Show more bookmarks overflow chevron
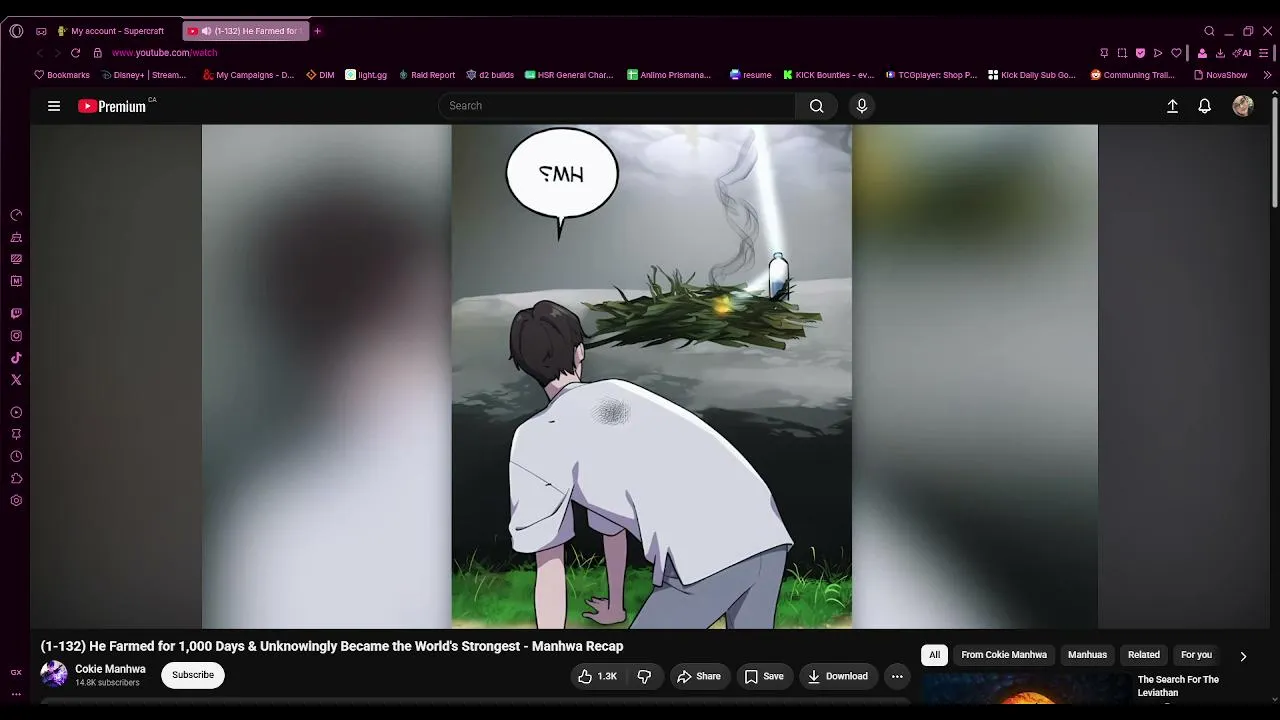The width and height of the screenshot is (1280, 720). click(x=1268, y=75)
